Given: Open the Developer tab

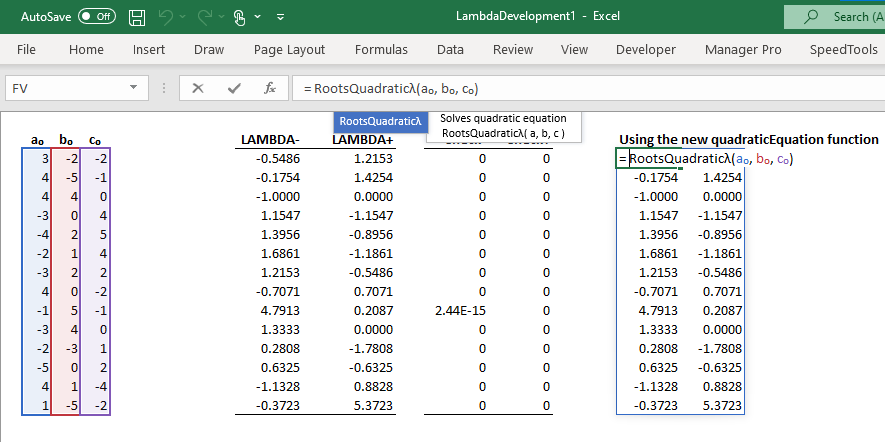Looking at the screenshot, I should 646,50.
